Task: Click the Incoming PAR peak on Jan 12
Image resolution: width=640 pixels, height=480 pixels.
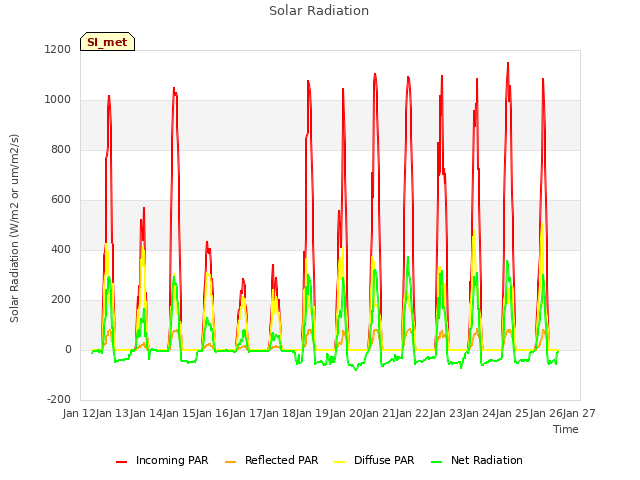Action: pyautogui.click(x=109, y=96)
